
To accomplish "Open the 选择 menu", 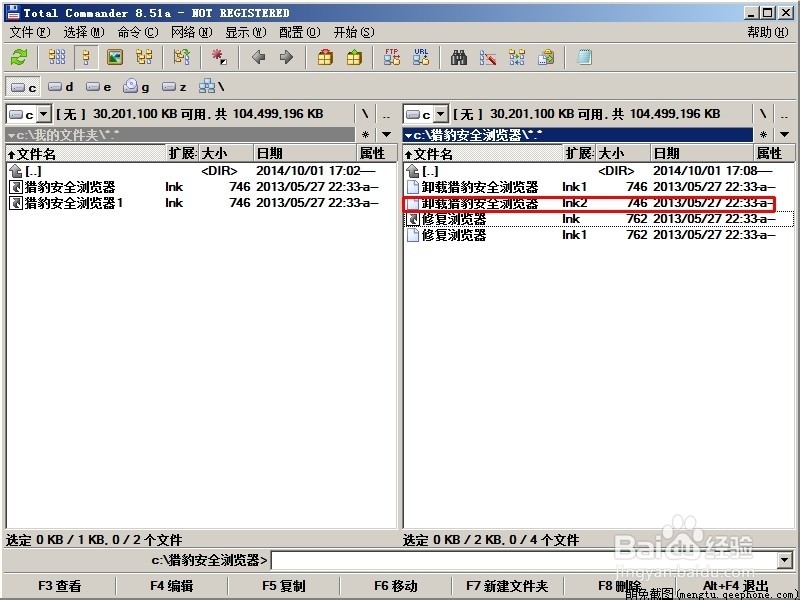I will pyautogui.click(x=84, y=32).
